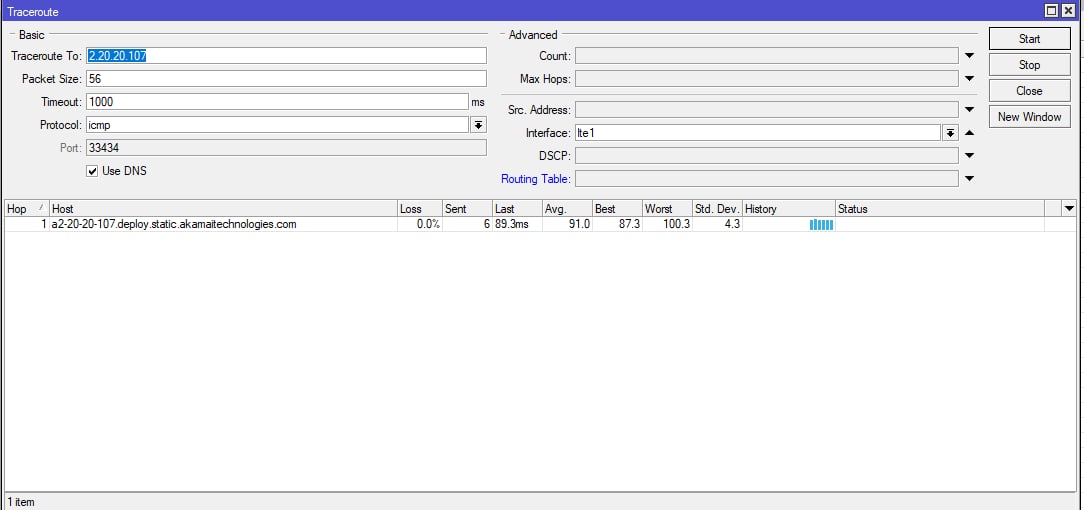This screenshot has width=1084, height=510.
Task: Click the 4.3 standard deviation cell
Action: (x=718, y=224)
